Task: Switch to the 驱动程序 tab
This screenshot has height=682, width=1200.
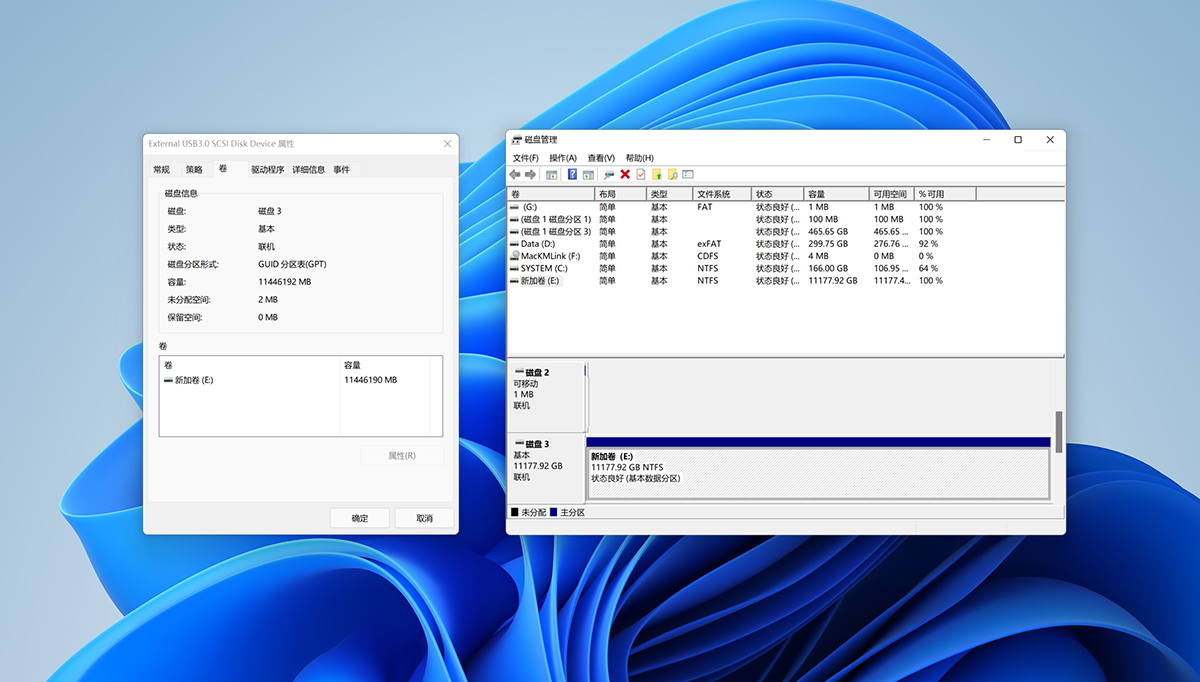Action: [268, 169]
